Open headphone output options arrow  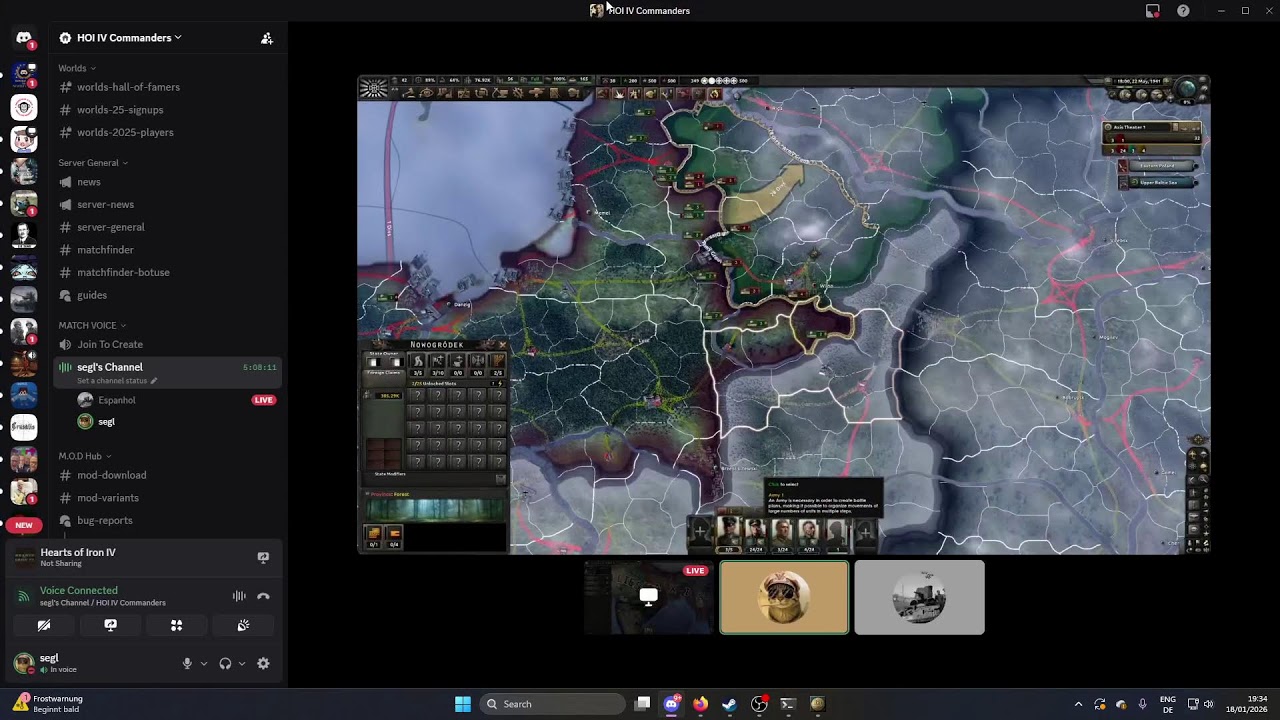pos(241,663)
